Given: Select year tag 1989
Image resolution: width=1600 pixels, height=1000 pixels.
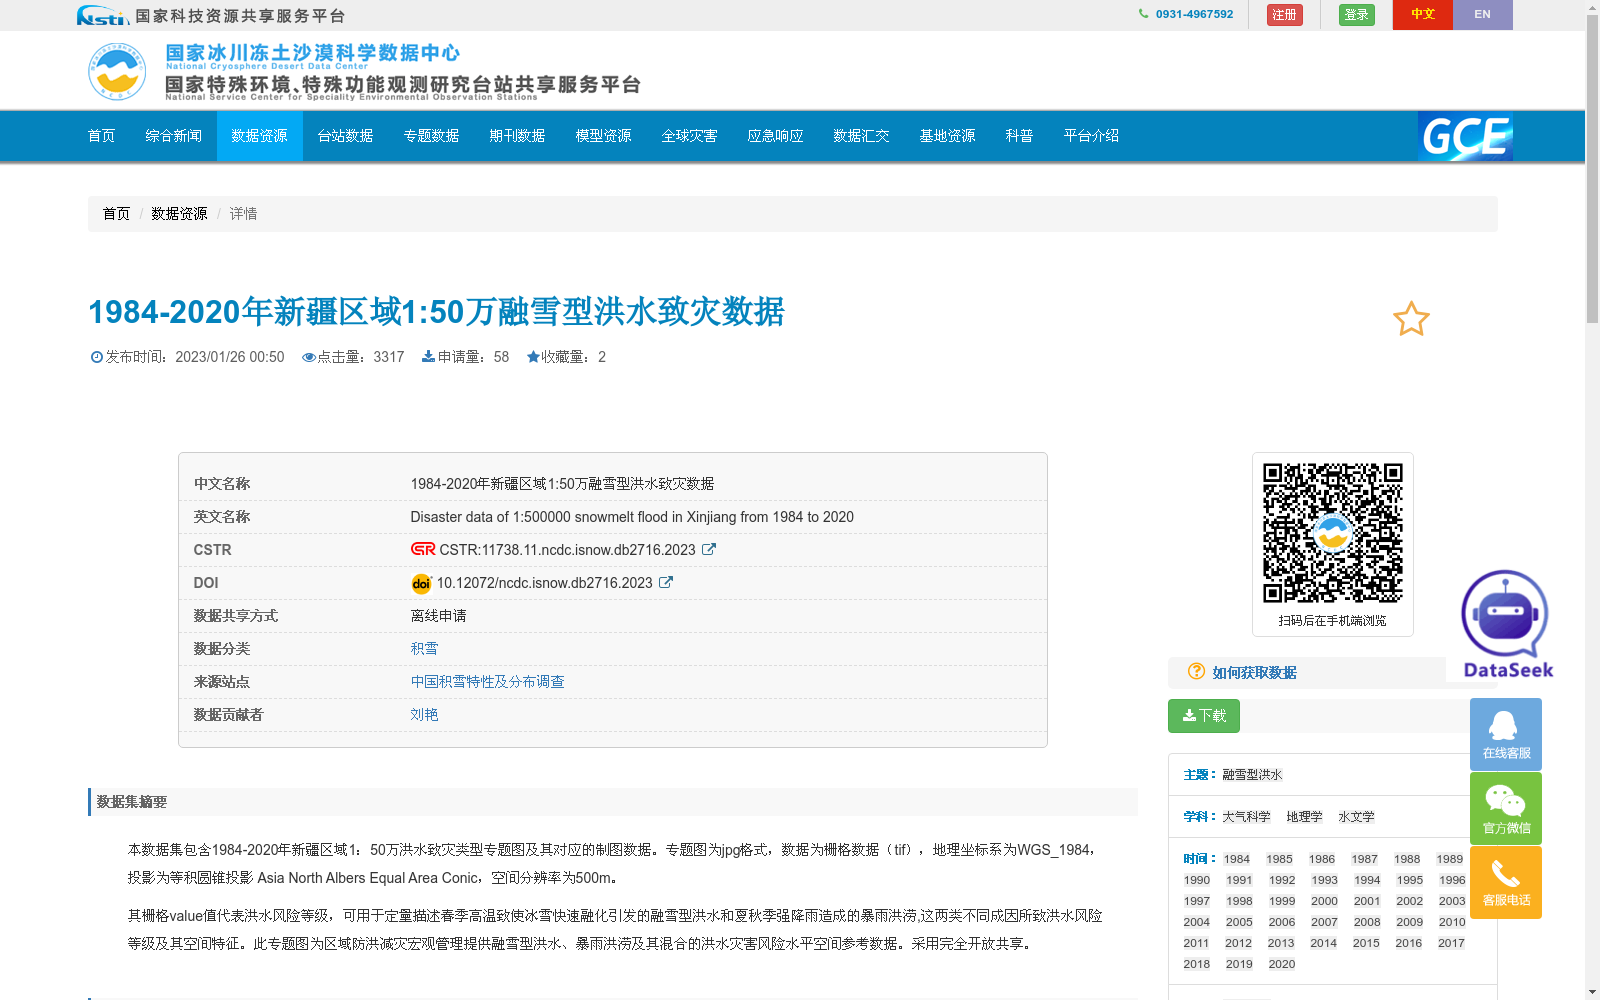Looking at the screenshot, I should (1450, 859).
